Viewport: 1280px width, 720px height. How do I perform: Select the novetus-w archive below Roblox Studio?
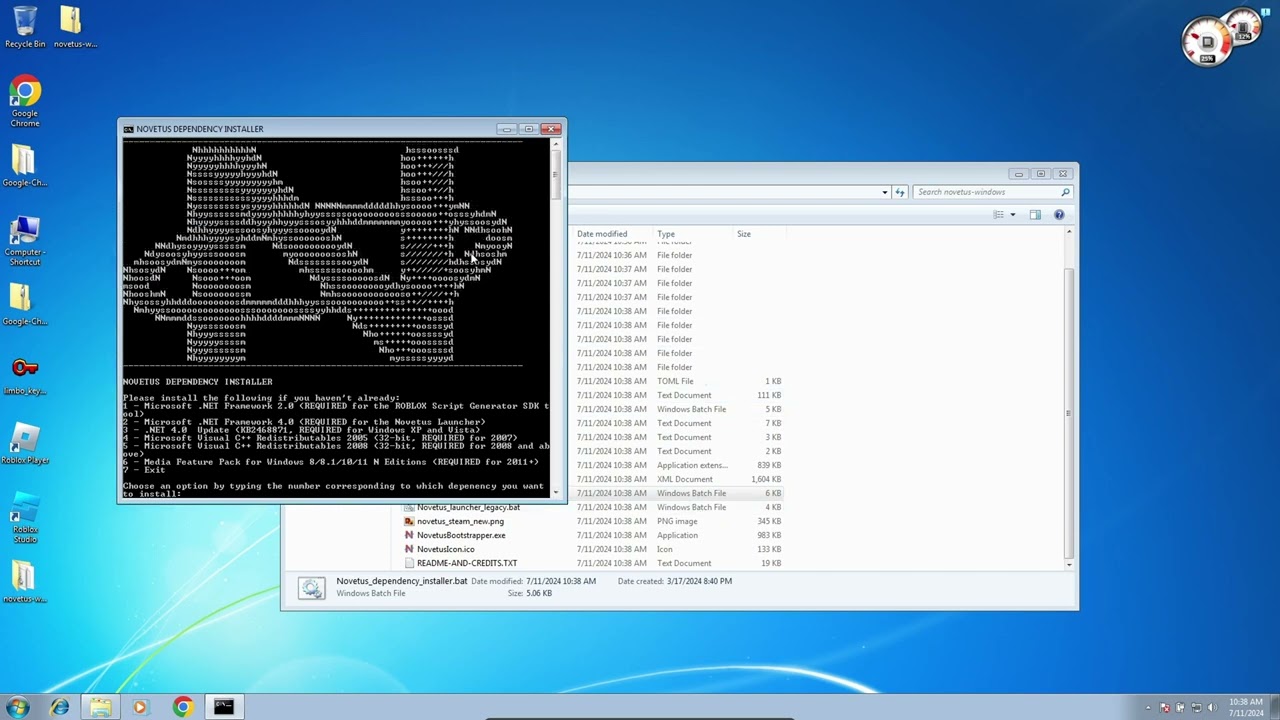click(25, 583)
